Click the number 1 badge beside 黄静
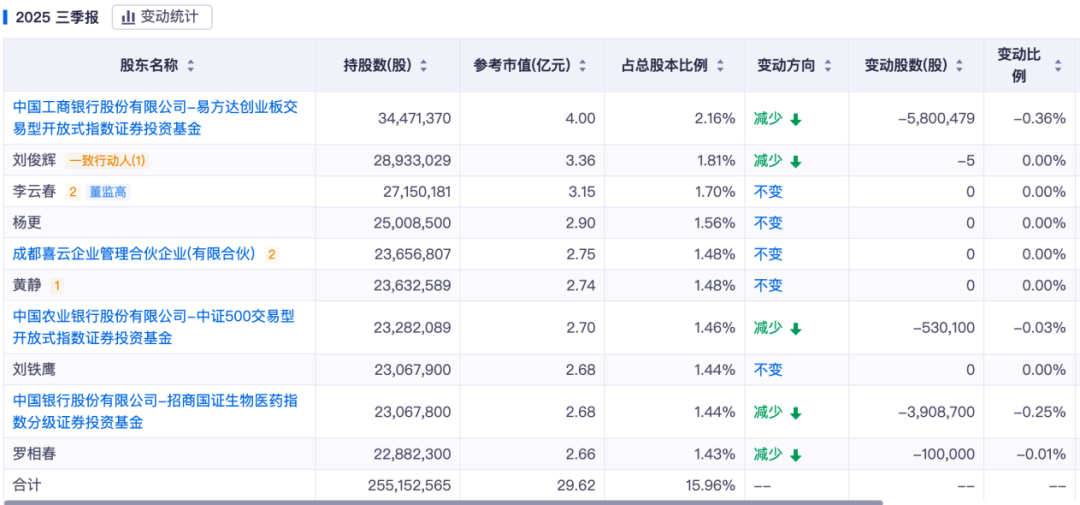The height and width of the screenshot is (505, 1080). coord(57,286)
